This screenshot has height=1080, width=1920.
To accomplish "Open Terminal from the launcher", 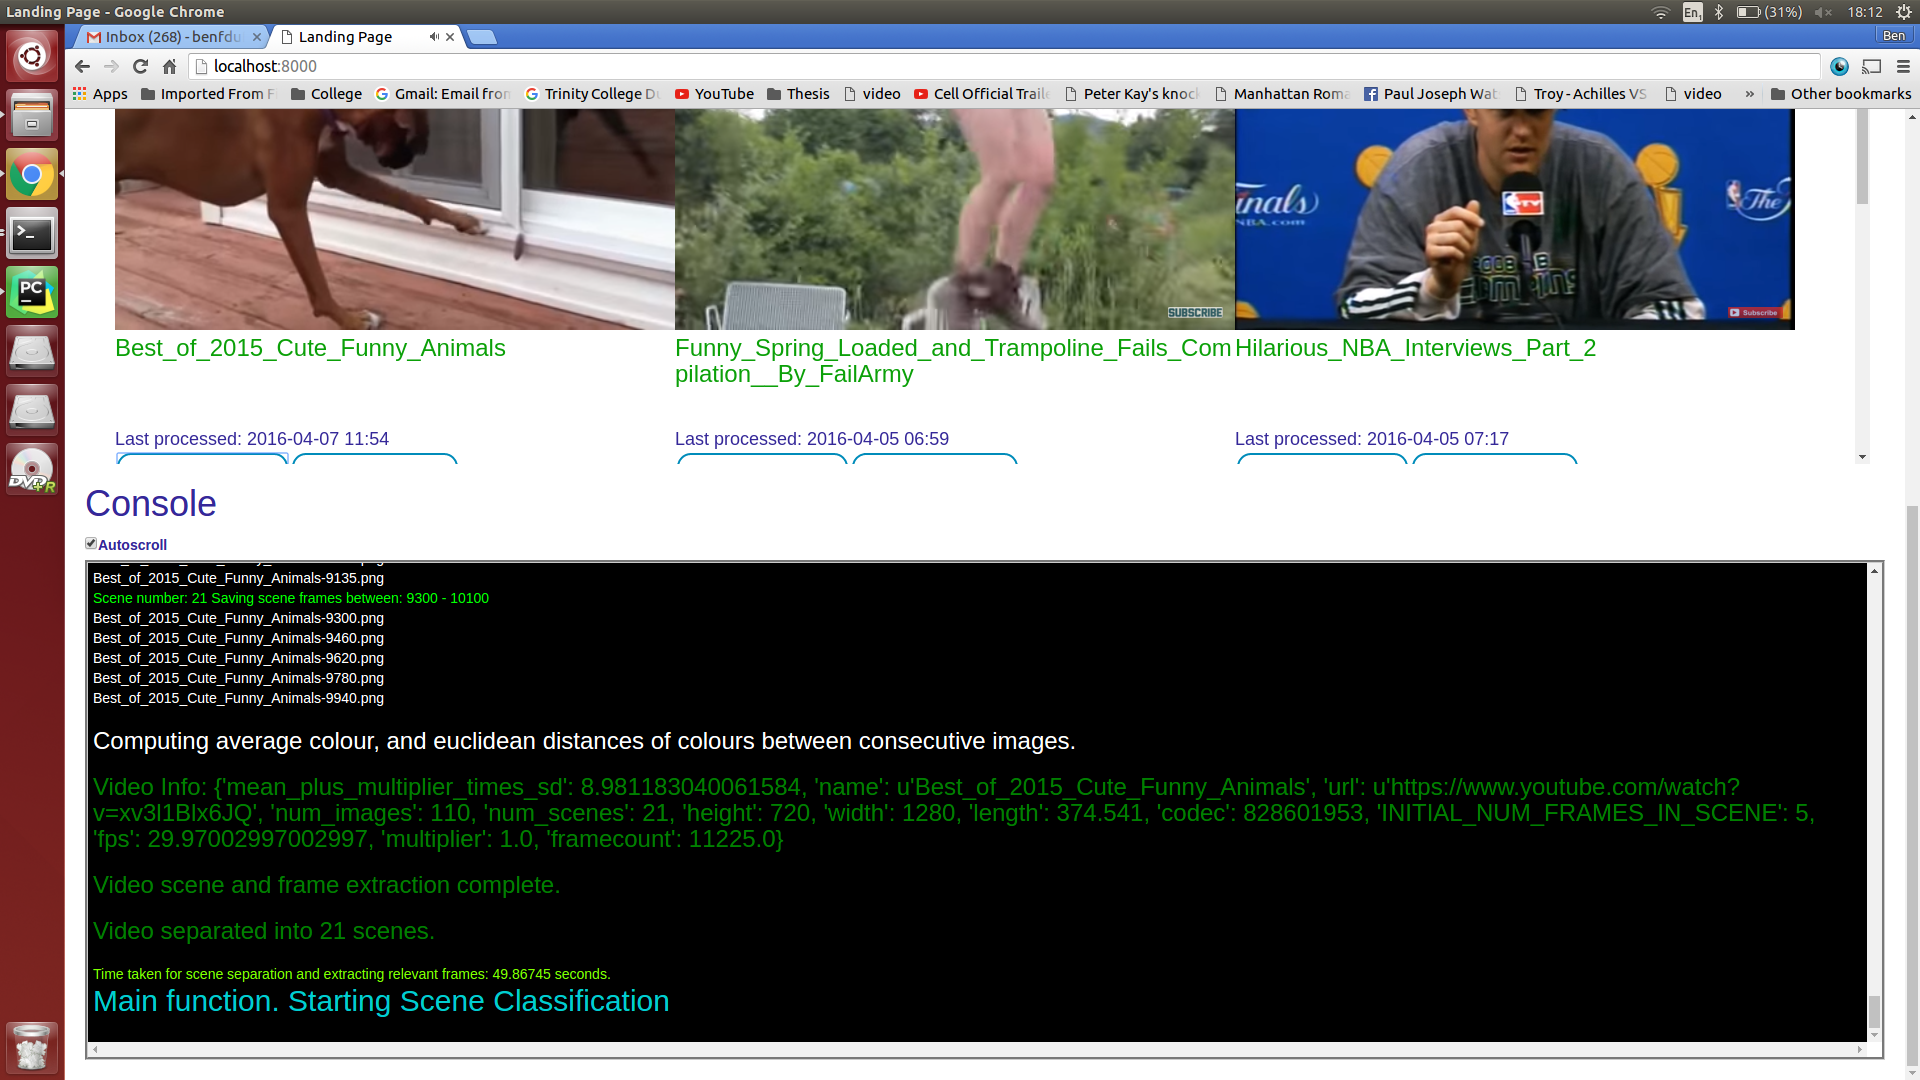I will [32, 233].
